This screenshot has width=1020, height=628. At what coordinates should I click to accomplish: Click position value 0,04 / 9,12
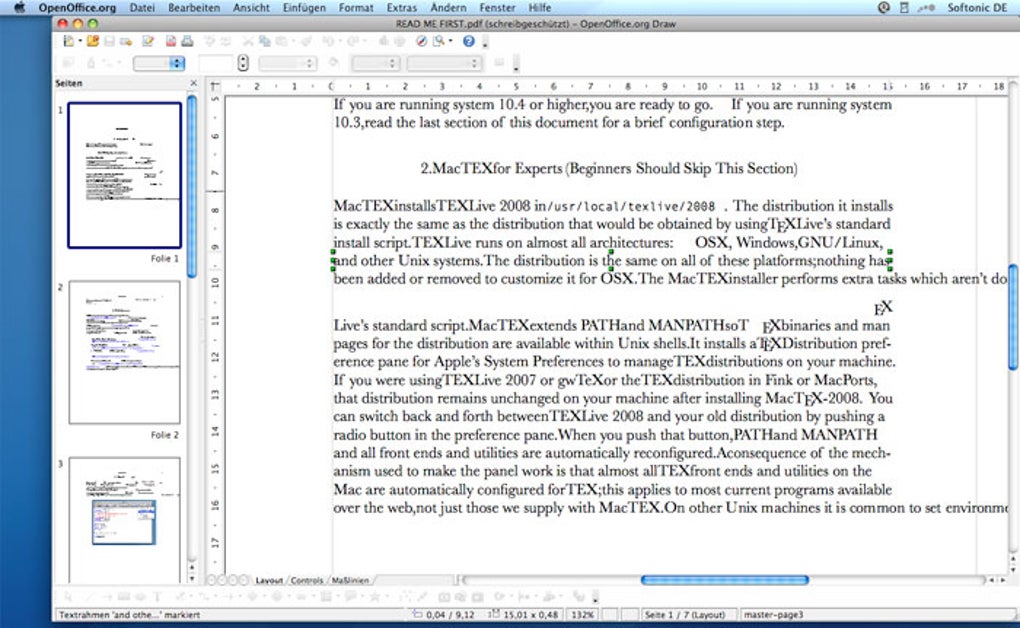(450, 614)
